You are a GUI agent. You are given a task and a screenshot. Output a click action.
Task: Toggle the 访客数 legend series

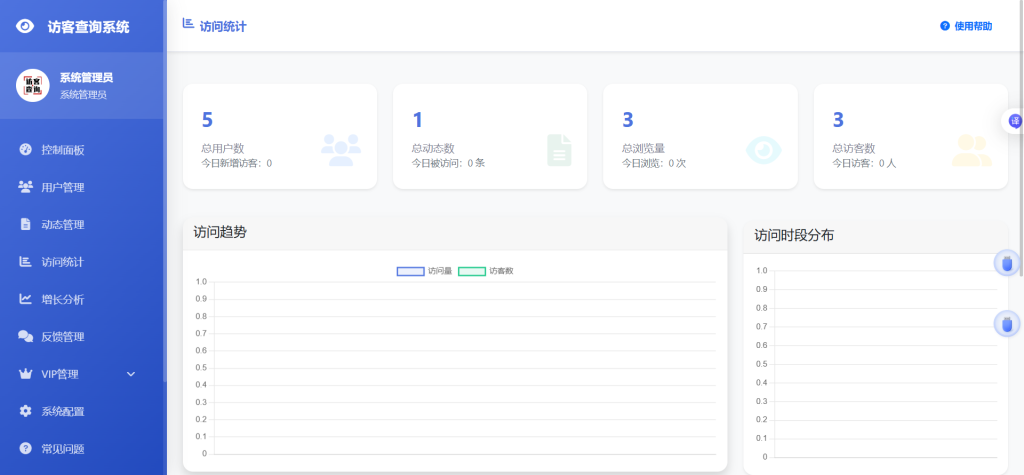tap(486, 271)
